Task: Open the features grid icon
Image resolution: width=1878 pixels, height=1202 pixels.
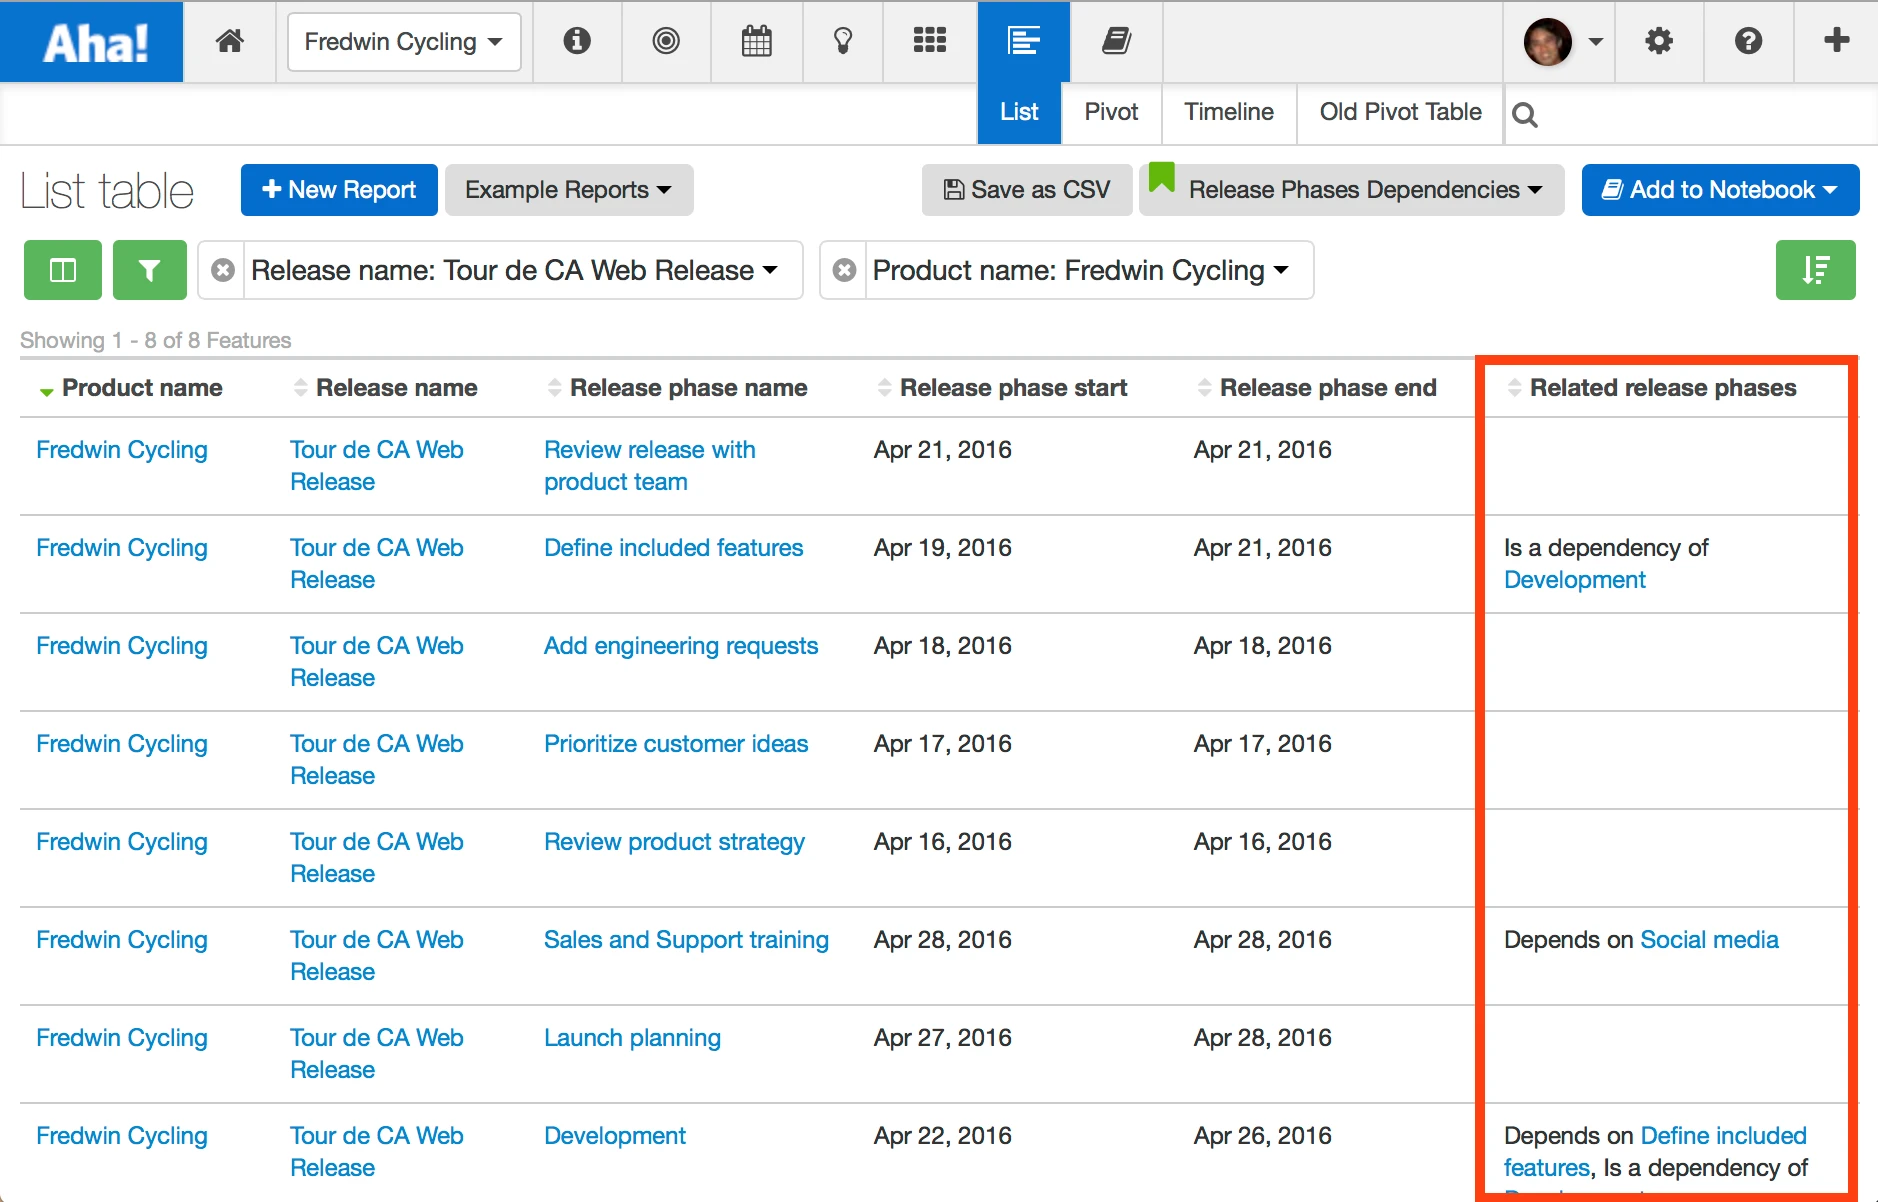Action: click(930, 41)
